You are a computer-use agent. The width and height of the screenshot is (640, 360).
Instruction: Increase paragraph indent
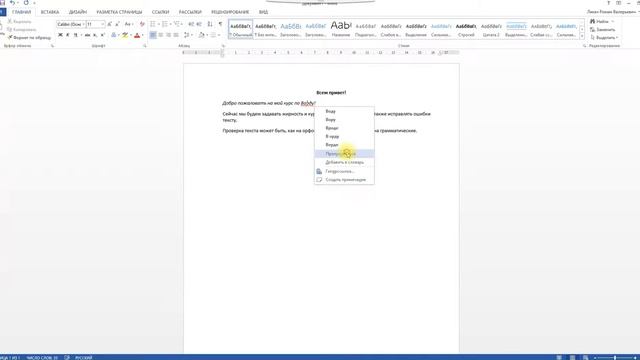pyautogui.click(x=199, y=24)
